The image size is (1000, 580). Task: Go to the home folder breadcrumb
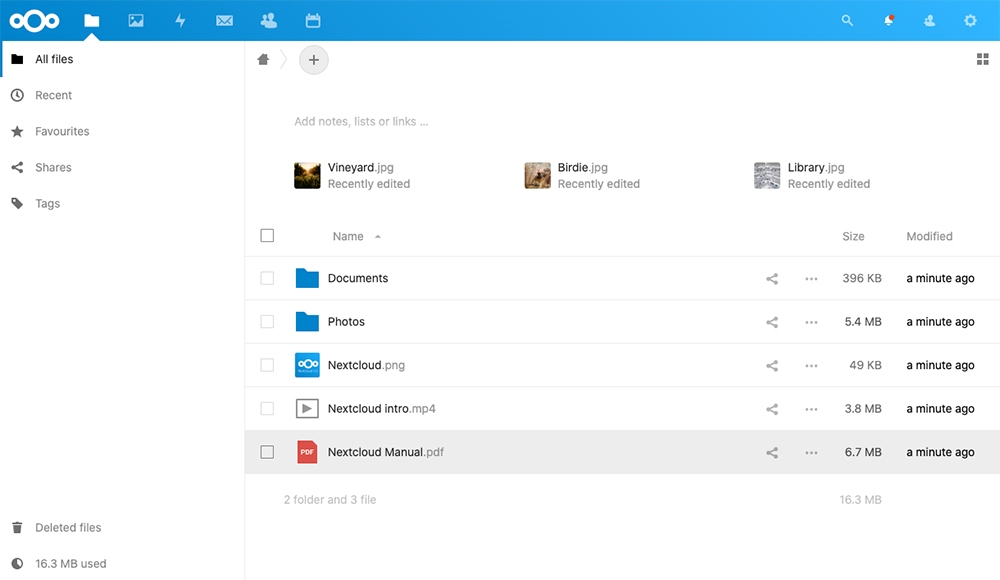tap(263, 59)
